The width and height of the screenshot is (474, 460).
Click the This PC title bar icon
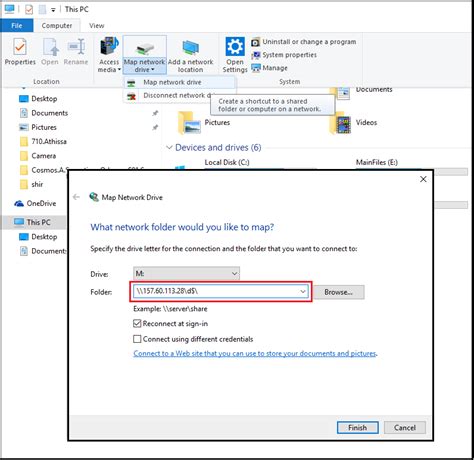coord(9,9)
